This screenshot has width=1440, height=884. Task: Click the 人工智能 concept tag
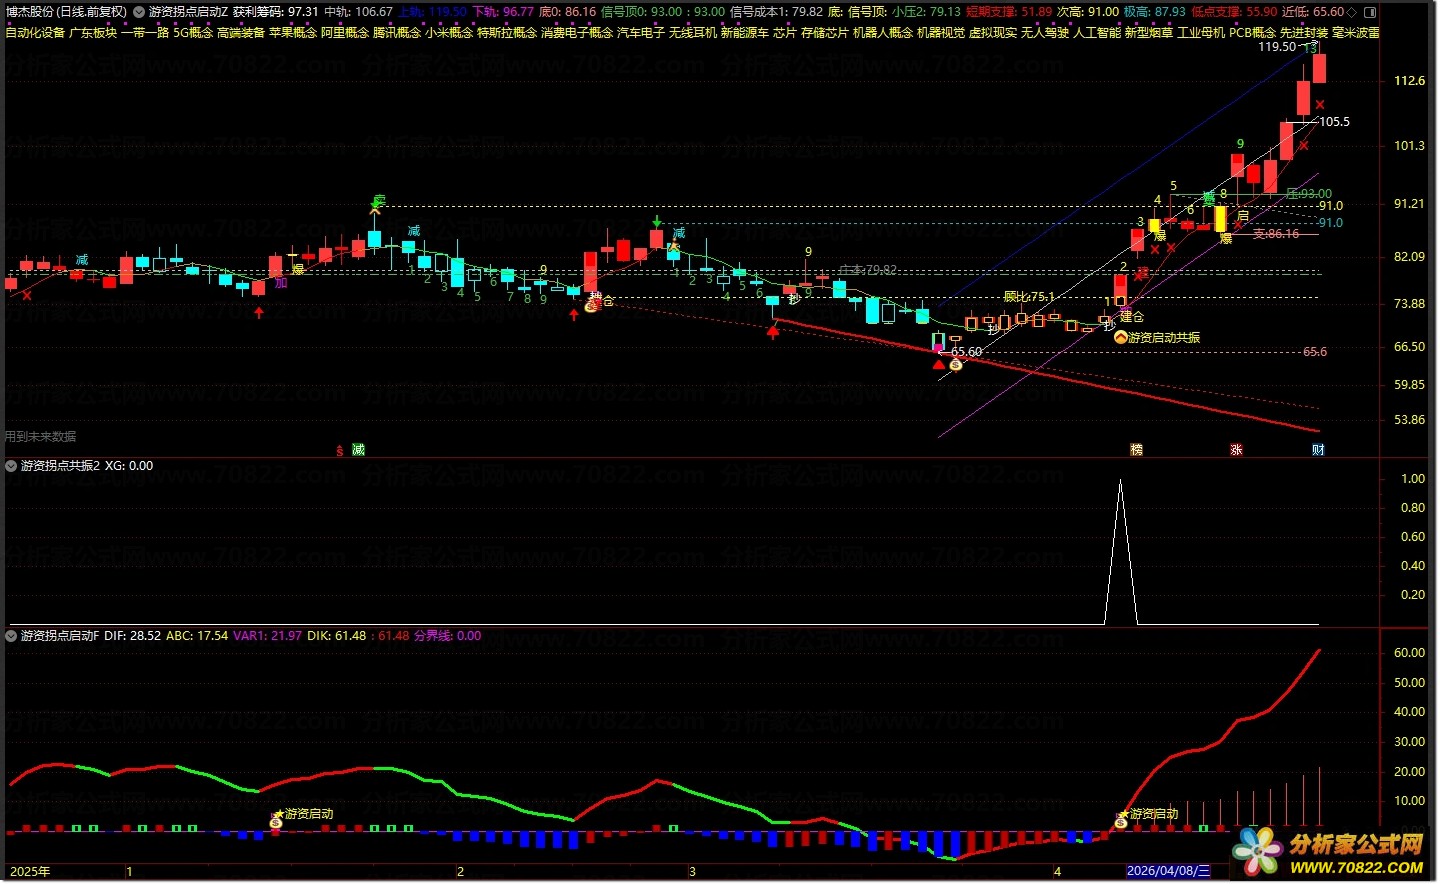point(1097,33)
